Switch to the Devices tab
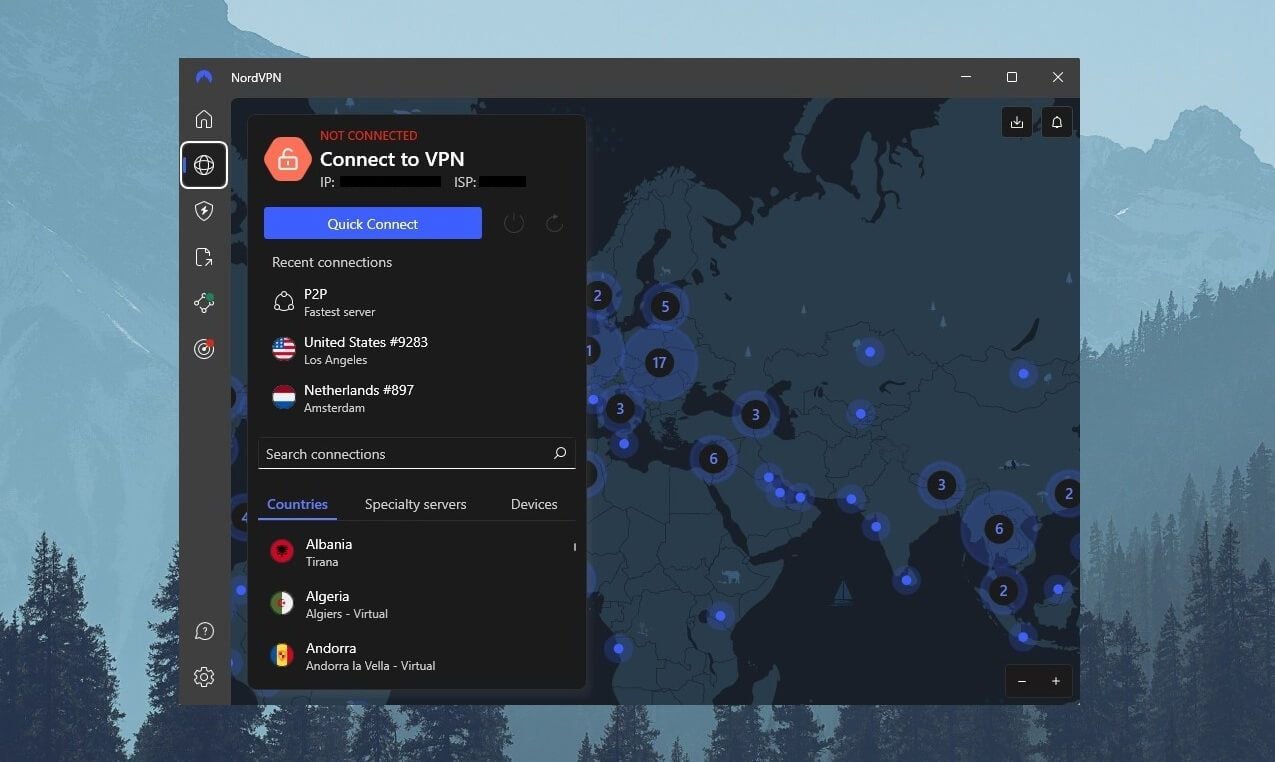 coord(534,504)
